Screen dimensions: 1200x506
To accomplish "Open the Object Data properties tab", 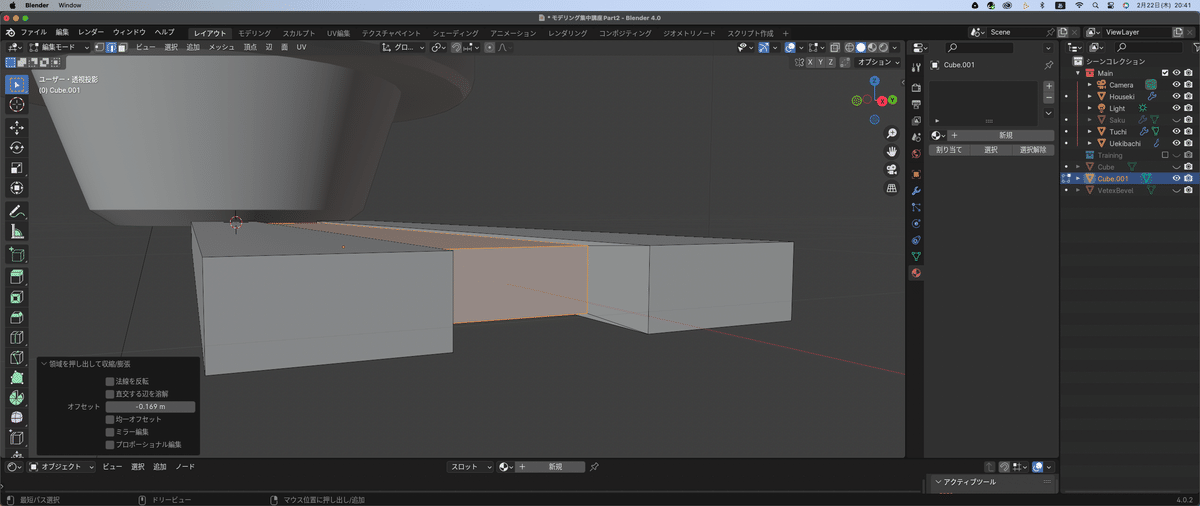I will pyautogui.click(x=916, y=256).
